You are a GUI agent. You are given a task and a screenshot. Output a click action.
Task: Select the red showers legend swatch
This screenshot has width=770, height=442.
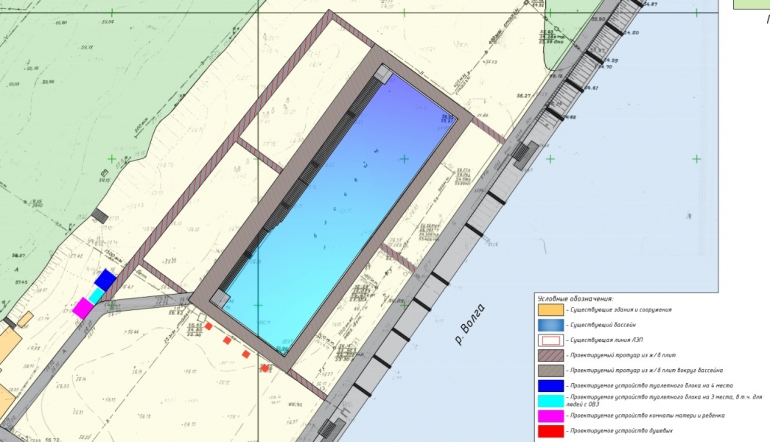pyautogui.click(x=550, y=430)
